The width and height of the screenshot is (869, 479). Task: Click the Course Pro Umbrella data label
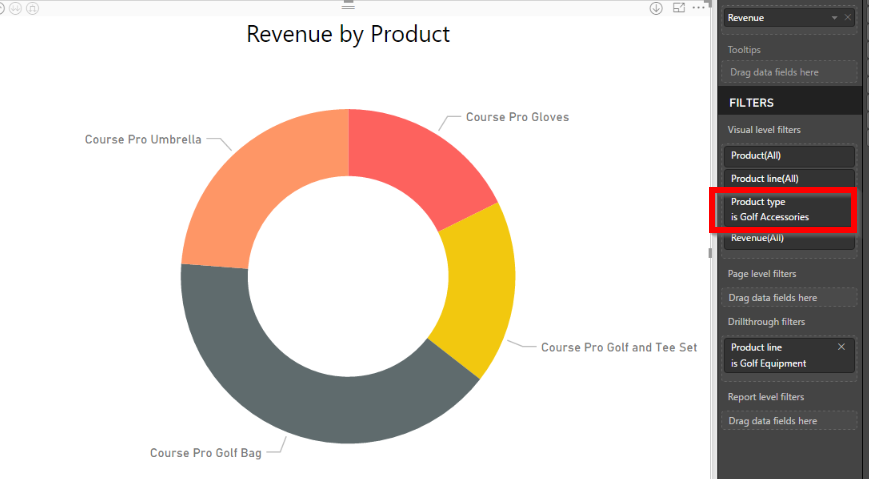[143, 139]
